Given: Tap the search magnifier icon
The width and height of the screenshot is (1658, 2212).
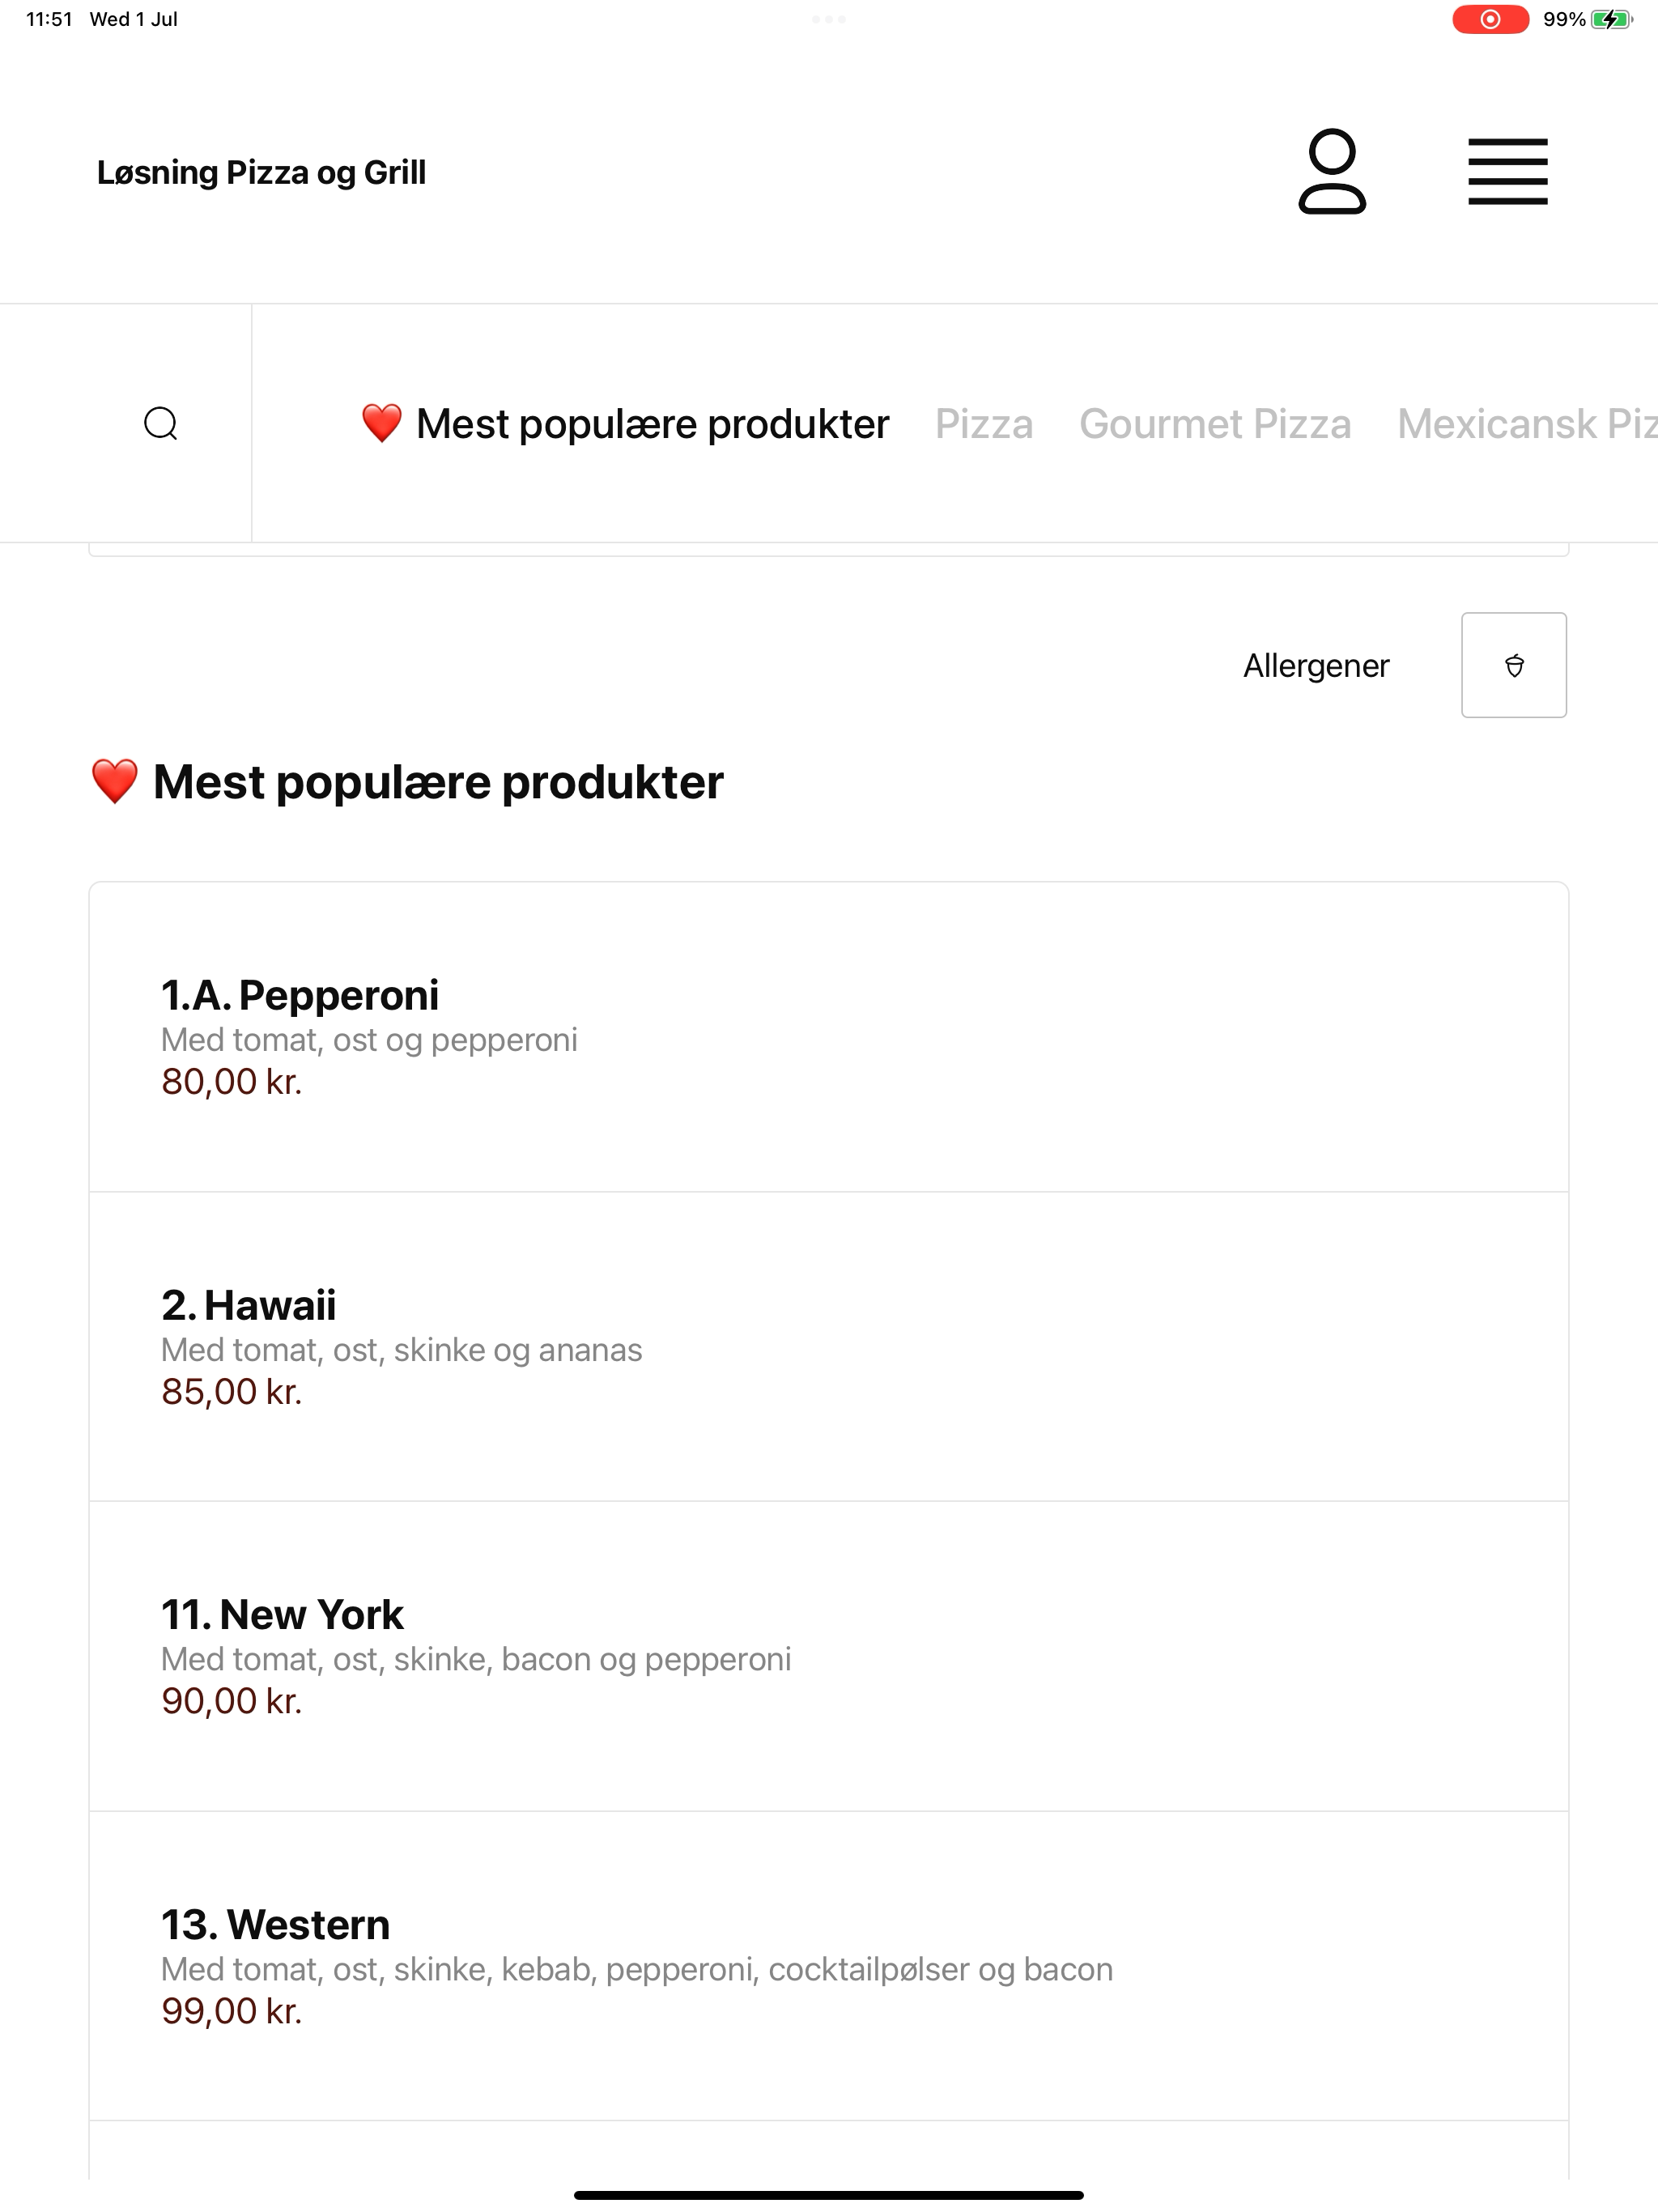Looking at the screenshot, I should point(161,423).
